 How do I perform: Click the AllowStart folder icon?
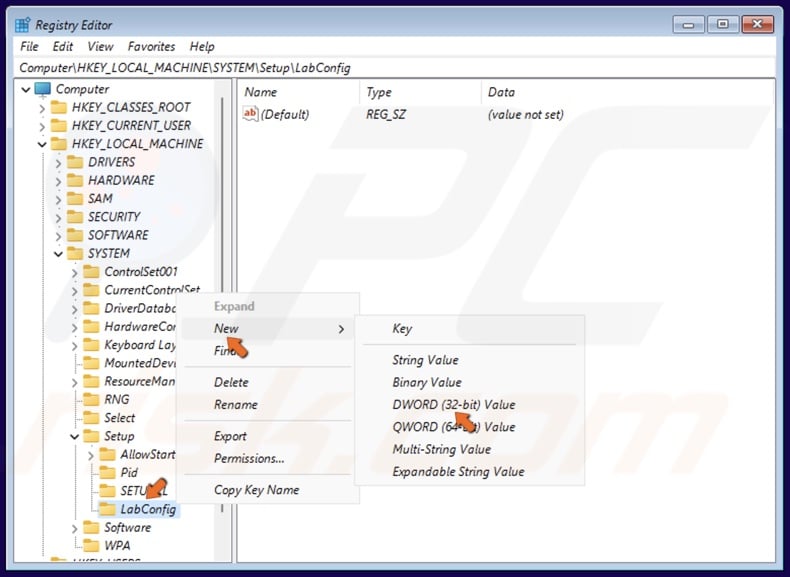pyautogui.click(x=107, y=454)
